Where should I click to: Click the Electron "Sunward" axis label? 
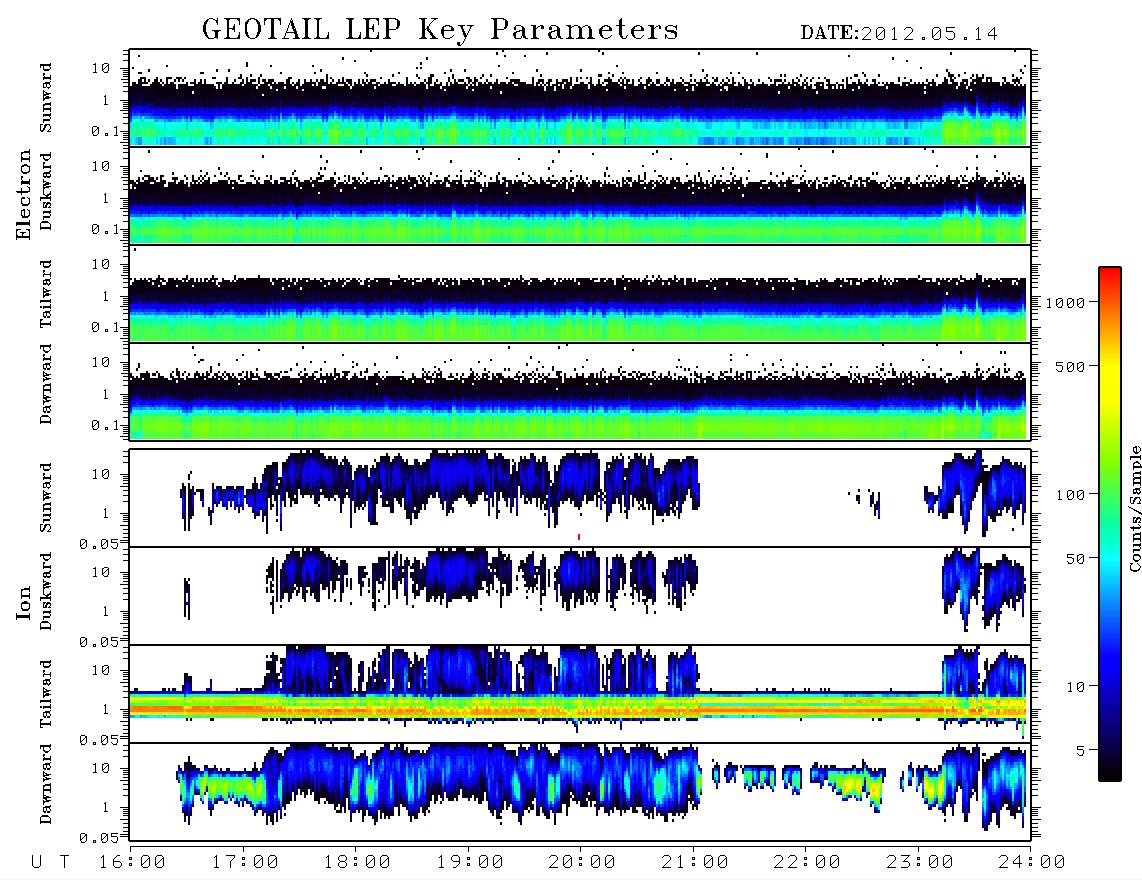46,98
